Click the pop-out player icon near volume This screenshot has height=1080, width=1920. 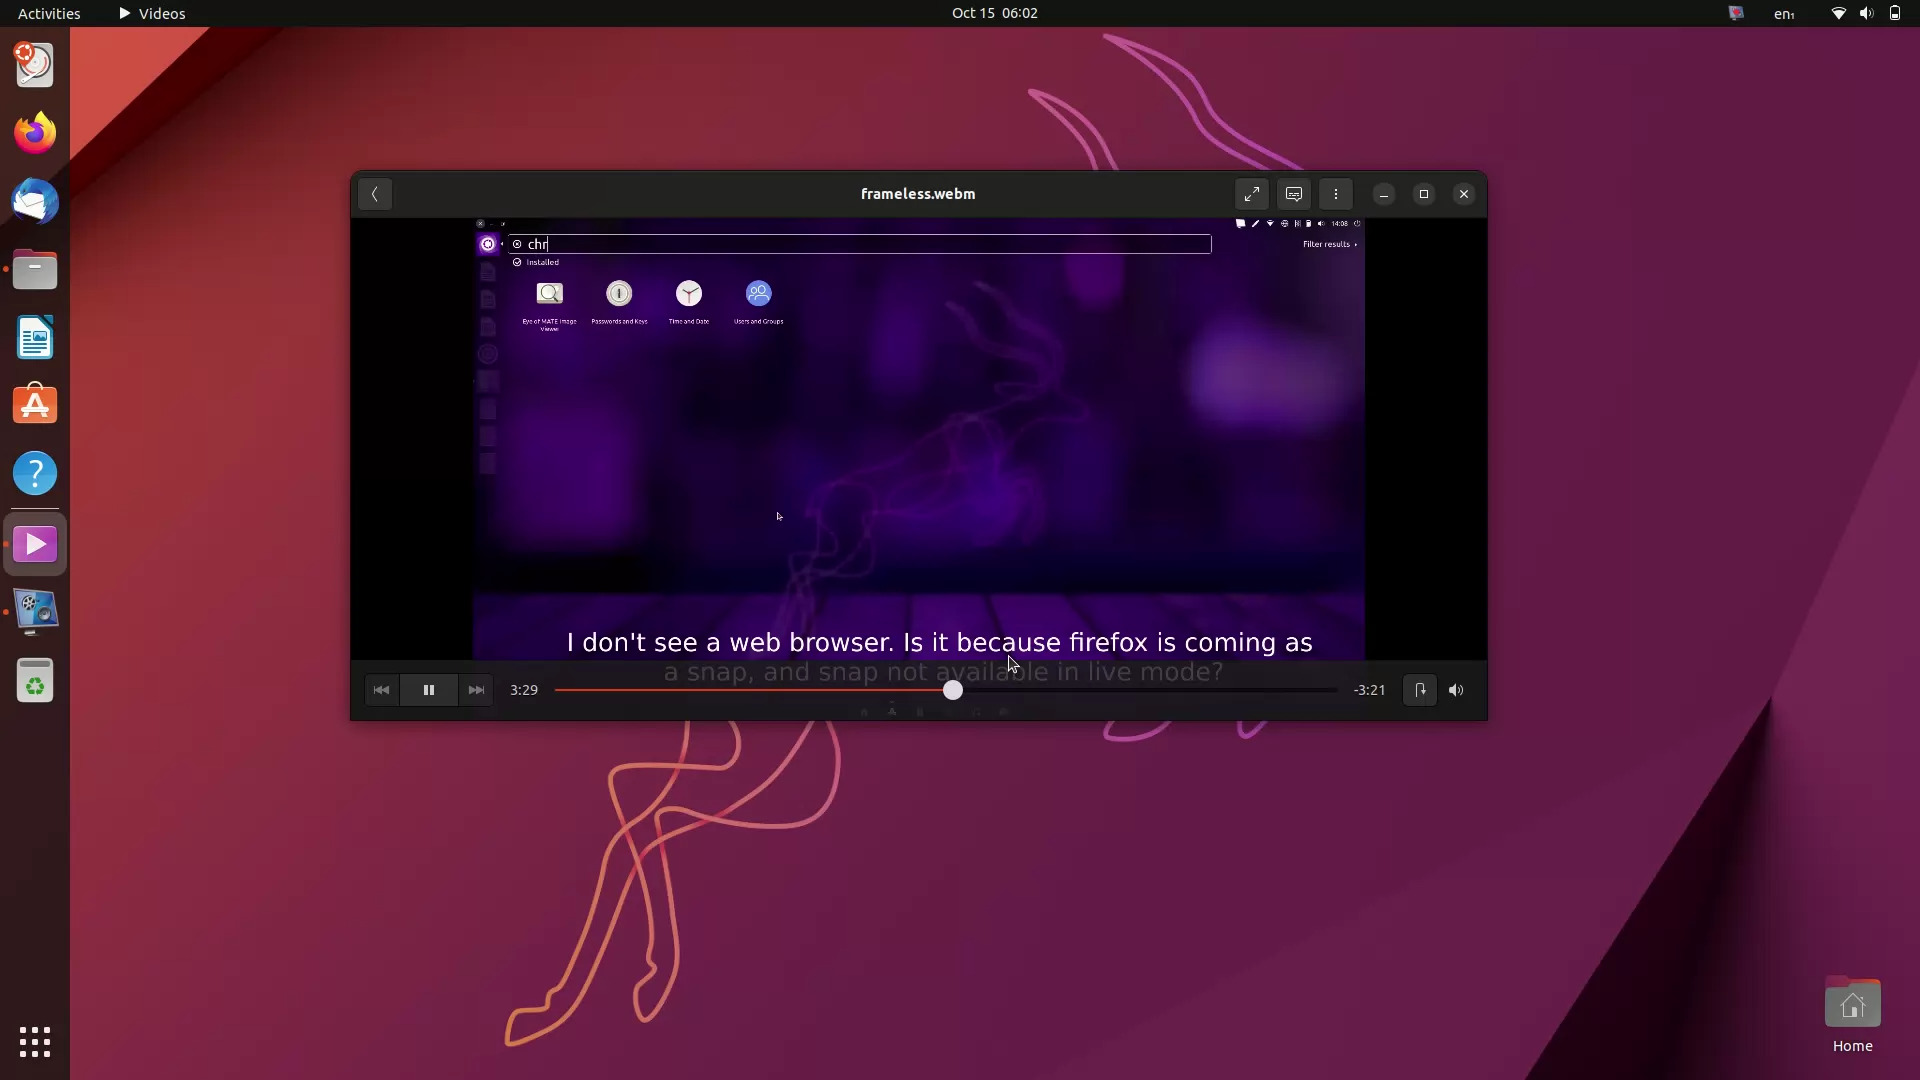point(1420,690)
